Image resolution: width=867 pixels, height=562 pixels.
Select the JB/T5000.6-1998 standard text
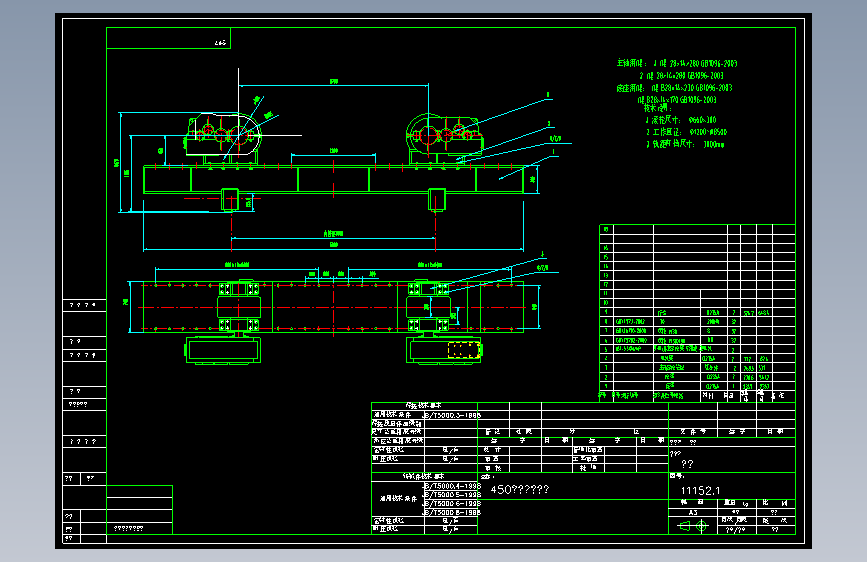(x=452, y=503)
